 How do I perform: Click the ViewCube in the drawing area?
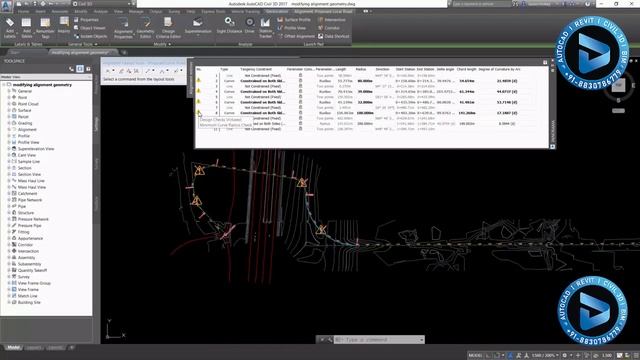[x=619, y=86]
